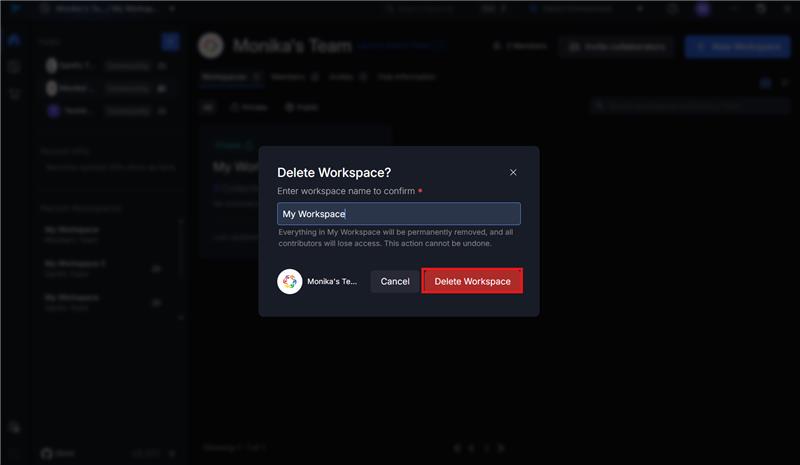Click the workspace search field behind the dialog

691,106
